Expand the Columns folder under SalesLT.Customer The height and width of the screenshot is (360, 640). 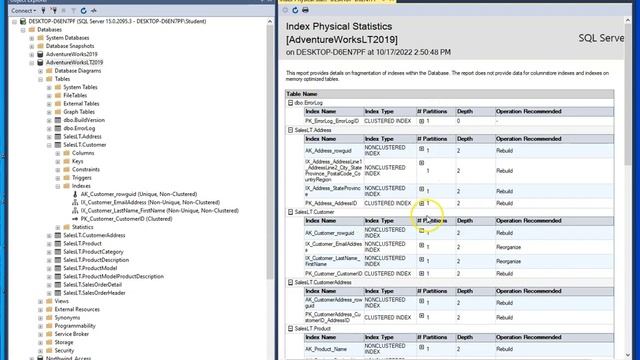[x=58, y=153]
